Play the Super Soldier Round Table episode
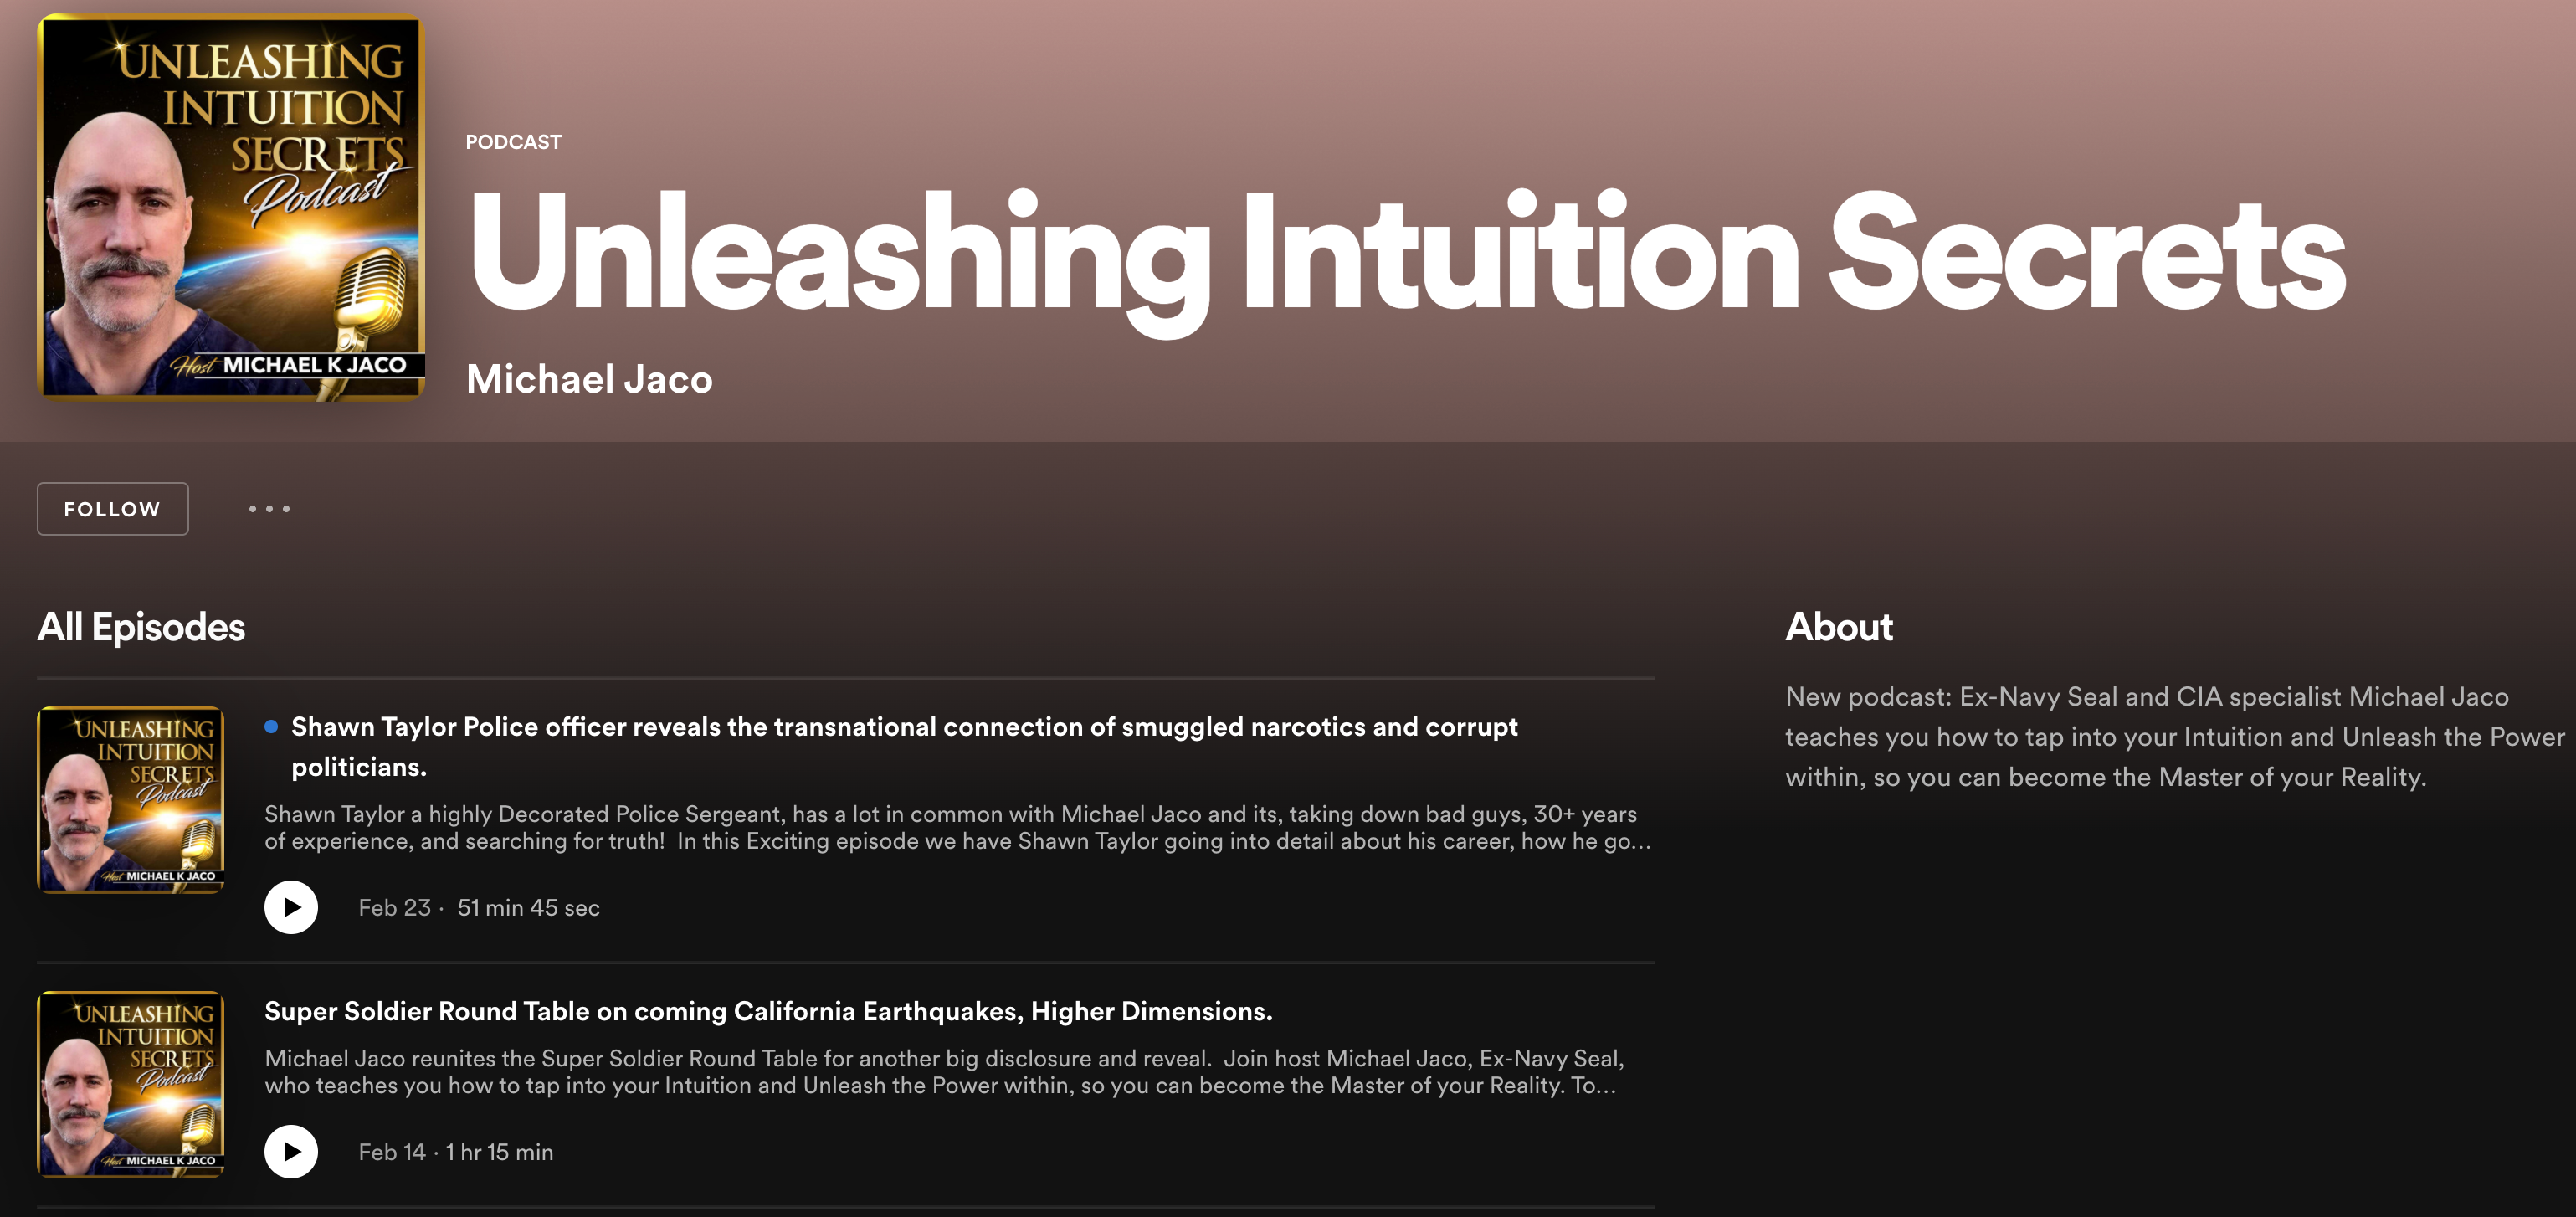 (x=291, y=1151)
